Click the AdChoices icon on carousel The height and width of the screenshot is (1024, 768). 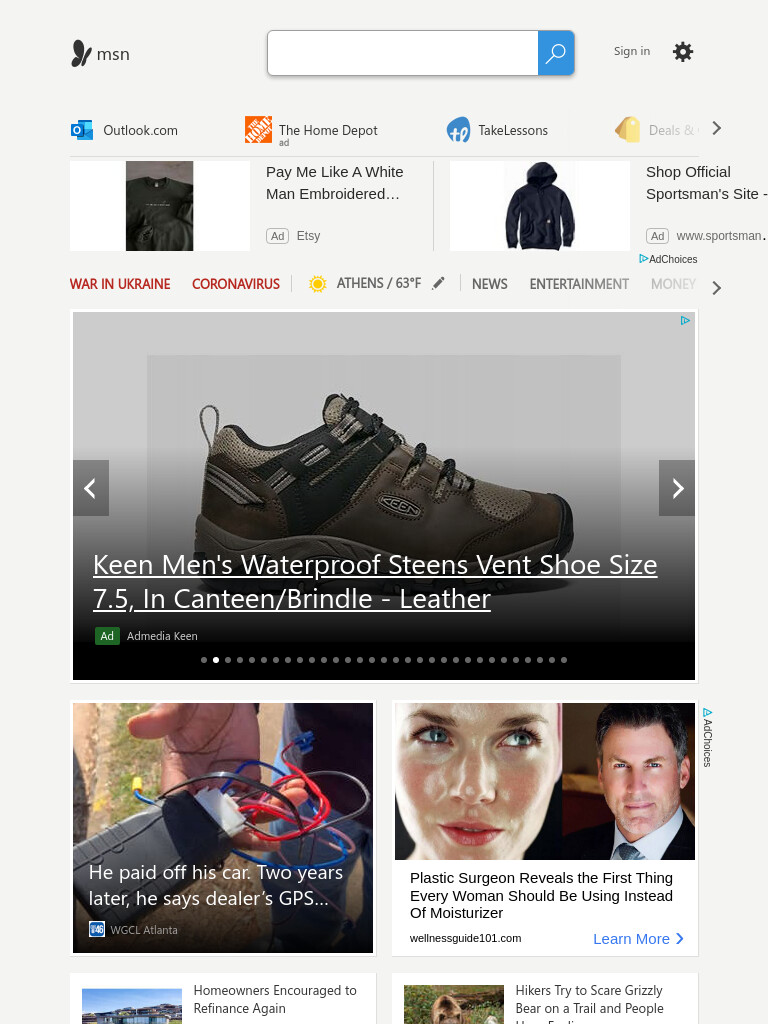click(x=684, y=320)
